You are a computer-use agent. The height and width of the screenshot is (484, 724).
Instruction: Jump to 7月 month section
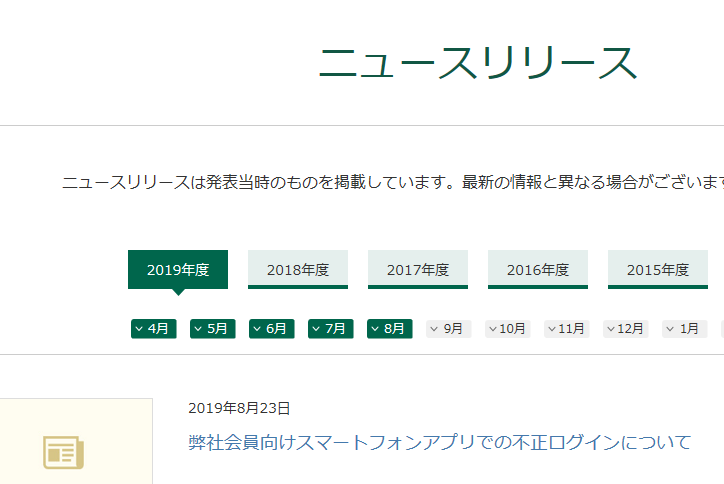click(331, 329)
